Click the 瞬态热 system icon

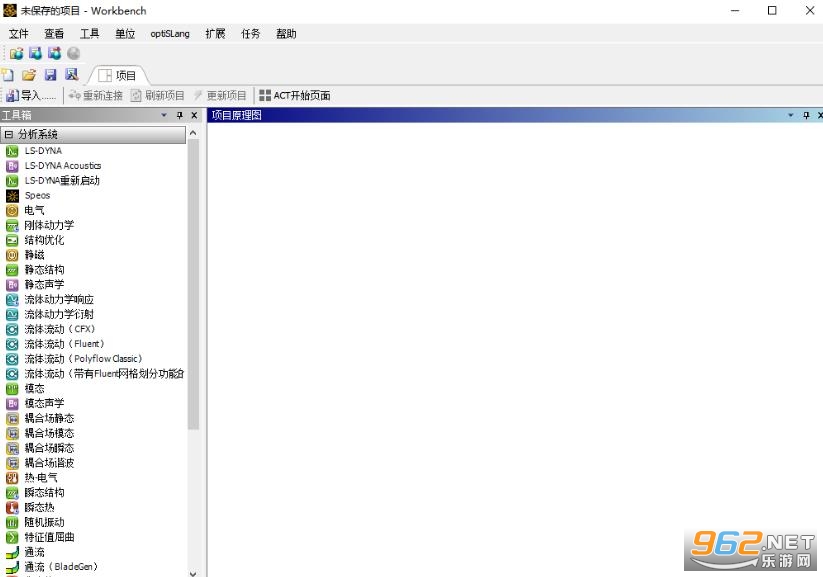tap(12, 508)
